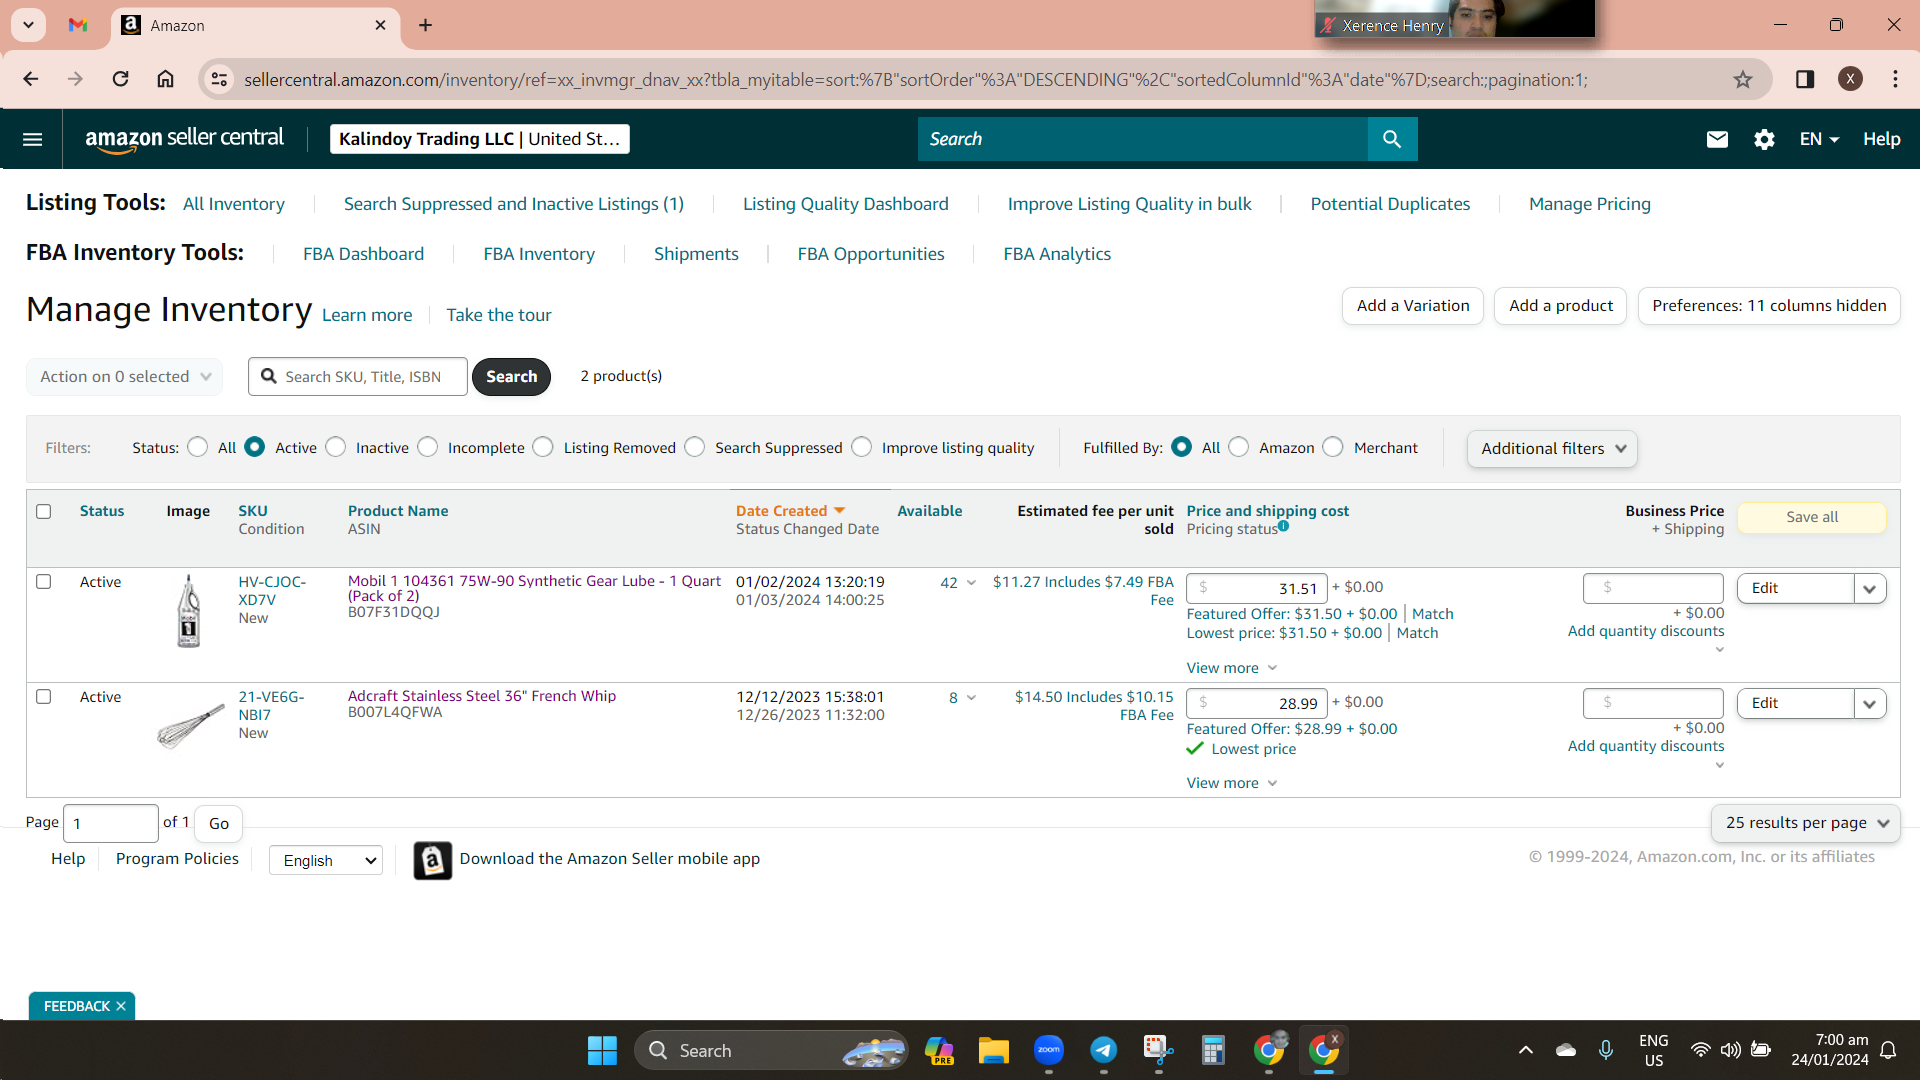Open Preferences: 11 columns hidden
This screenshot has width=1920, height=1080.
[1769, 306]
